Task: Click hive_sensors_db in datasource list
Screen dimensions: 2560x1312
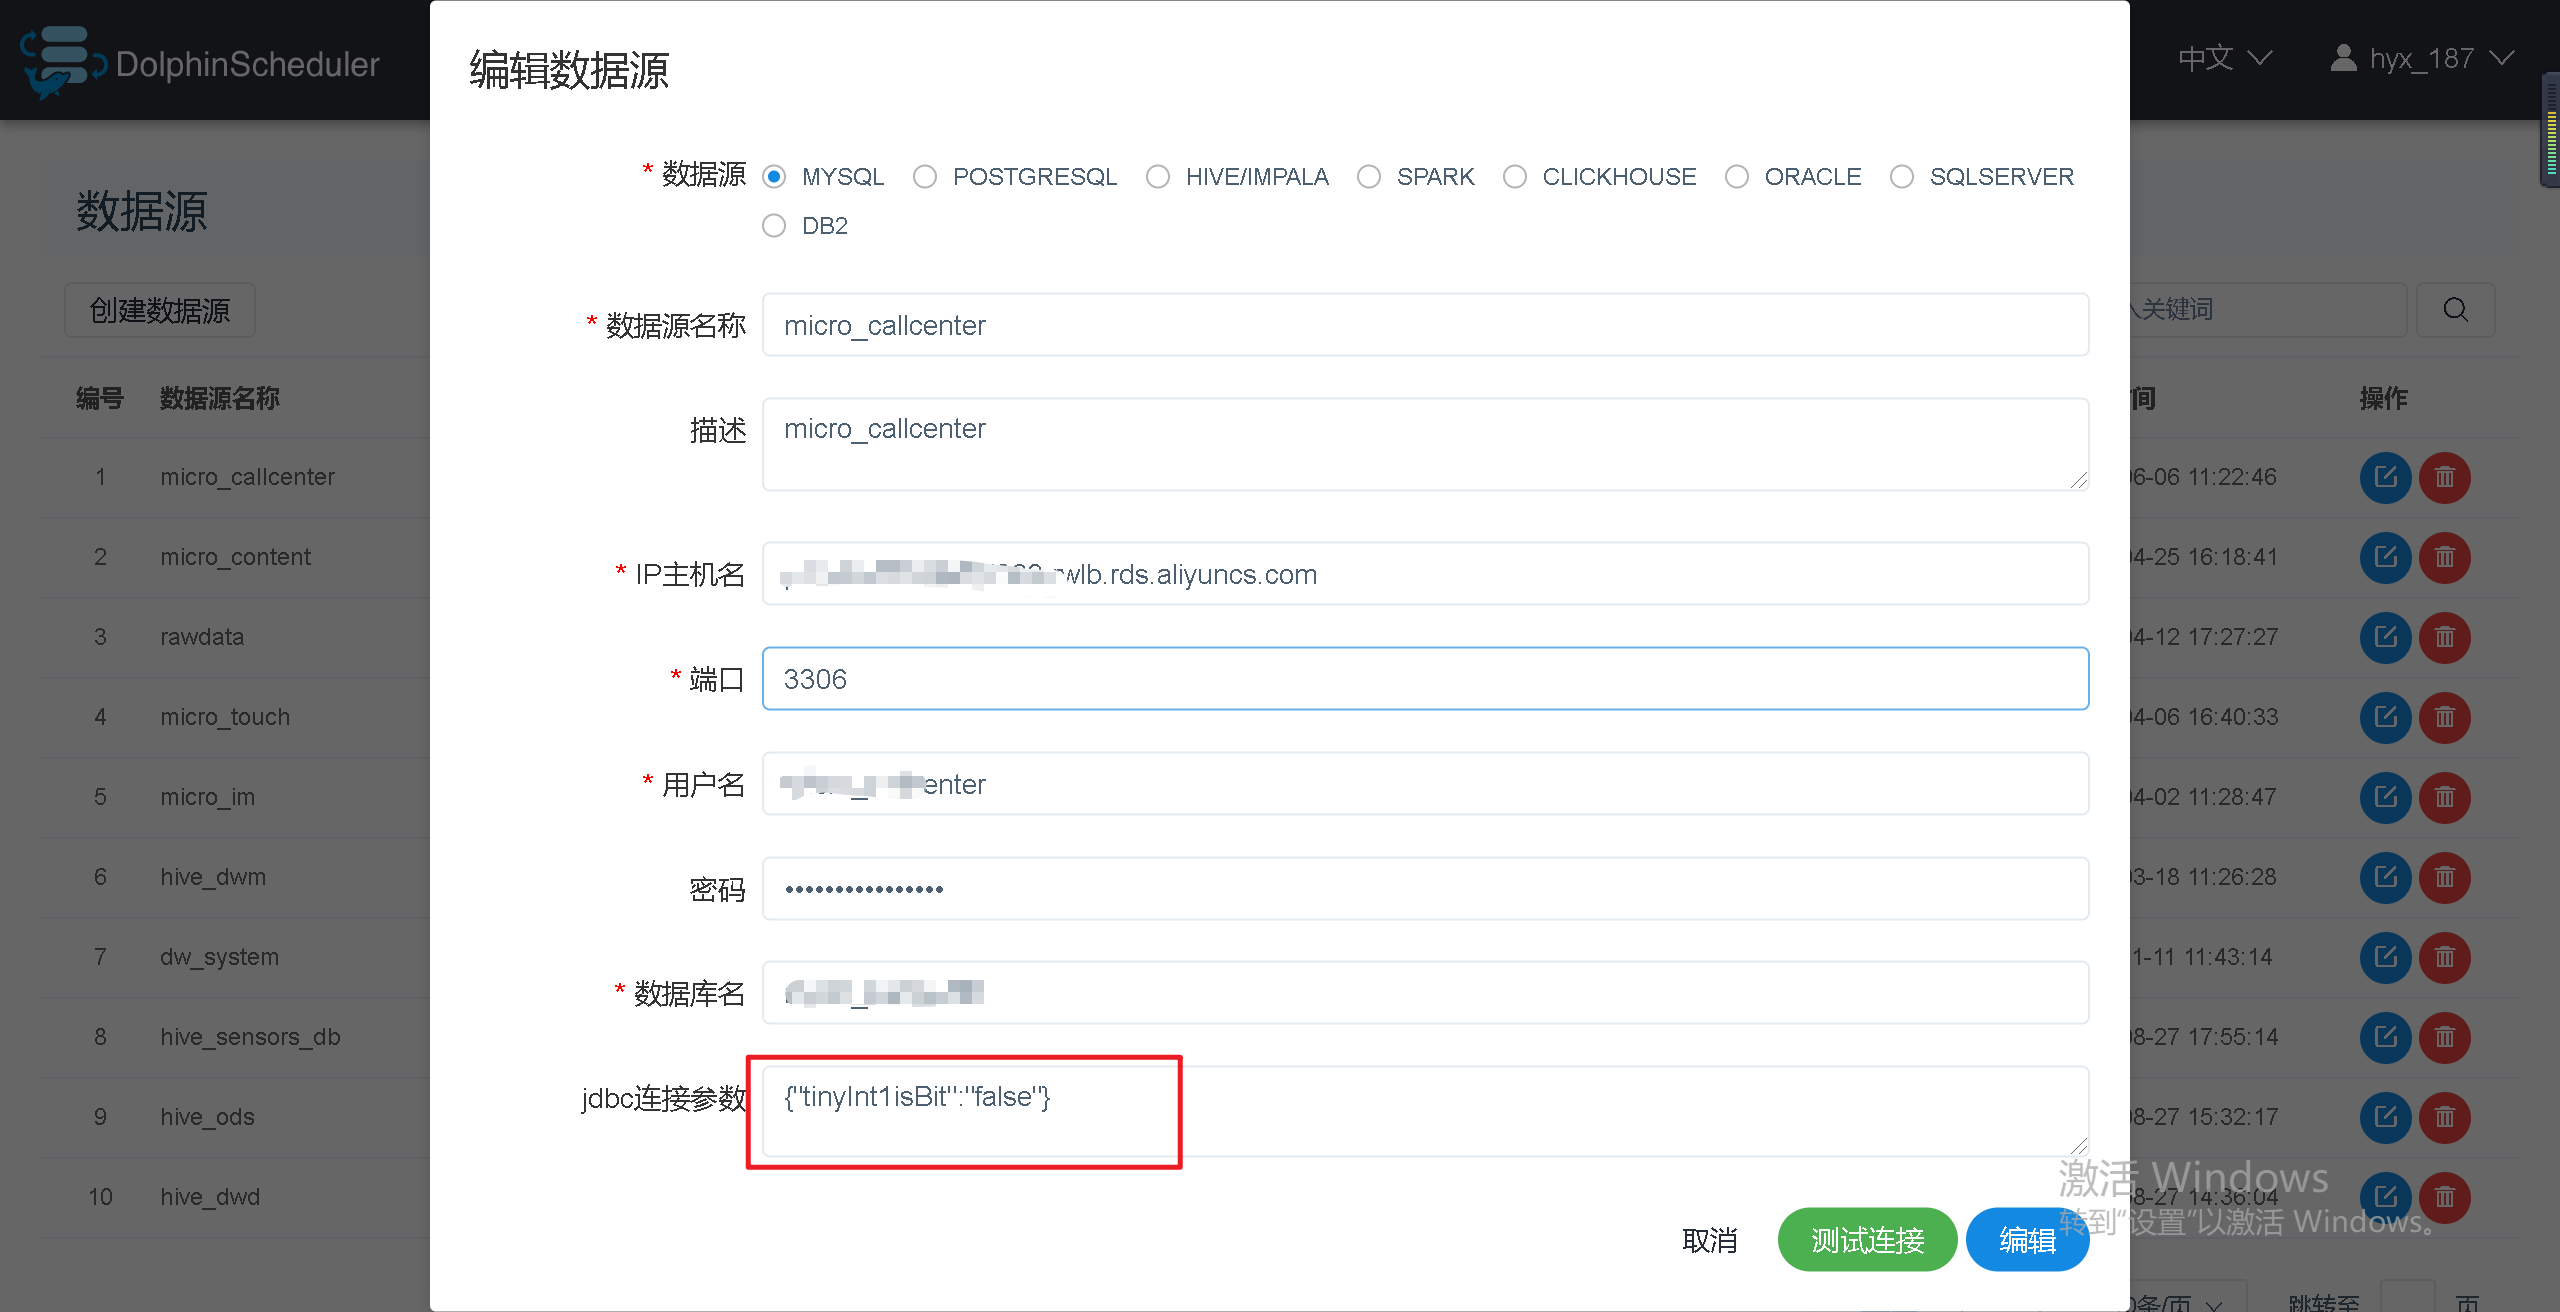Action: coord(250,1037)
